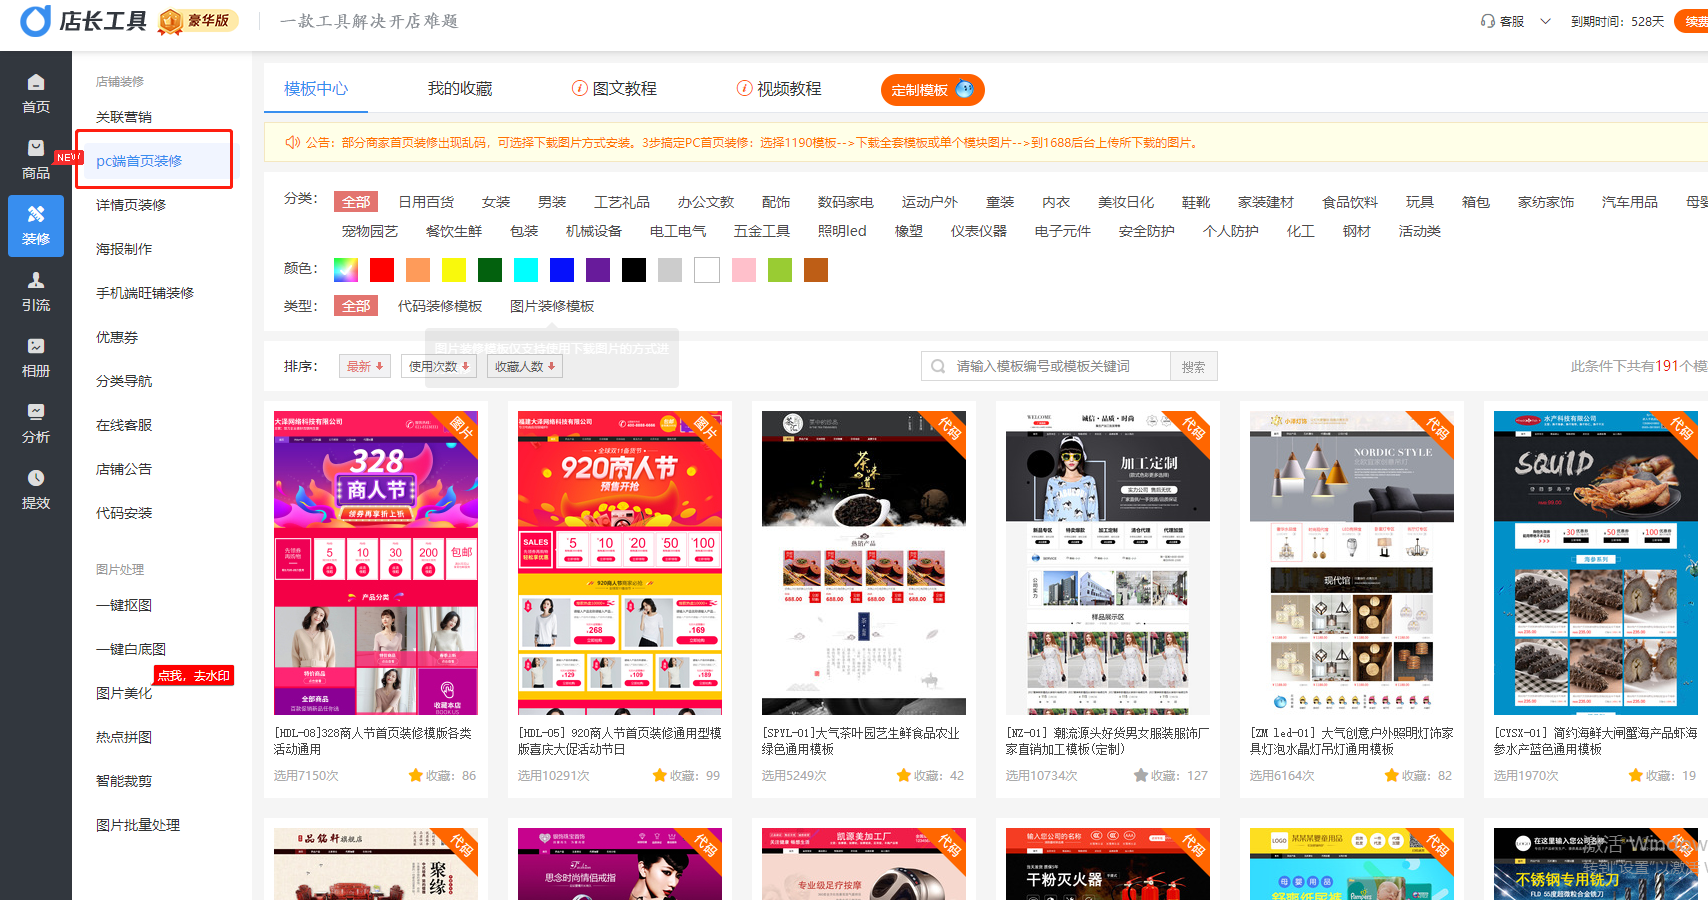1708x900 pixels.
Task: Click the [HDL-05] 920商人节 template title
Action: click(619, 741)
